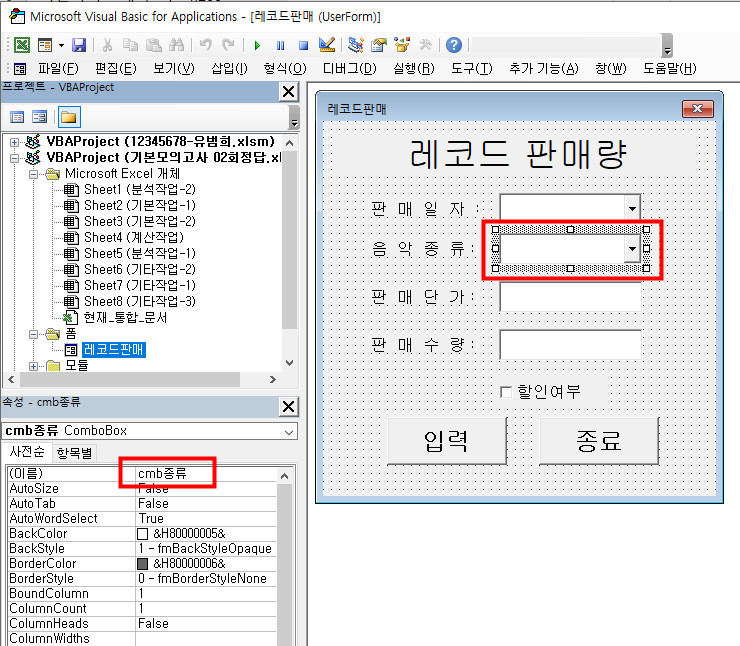This screenshot has width=740, height=646.
Task: Open Project Explorer from toolbar icon
Action: pos(356,45)
